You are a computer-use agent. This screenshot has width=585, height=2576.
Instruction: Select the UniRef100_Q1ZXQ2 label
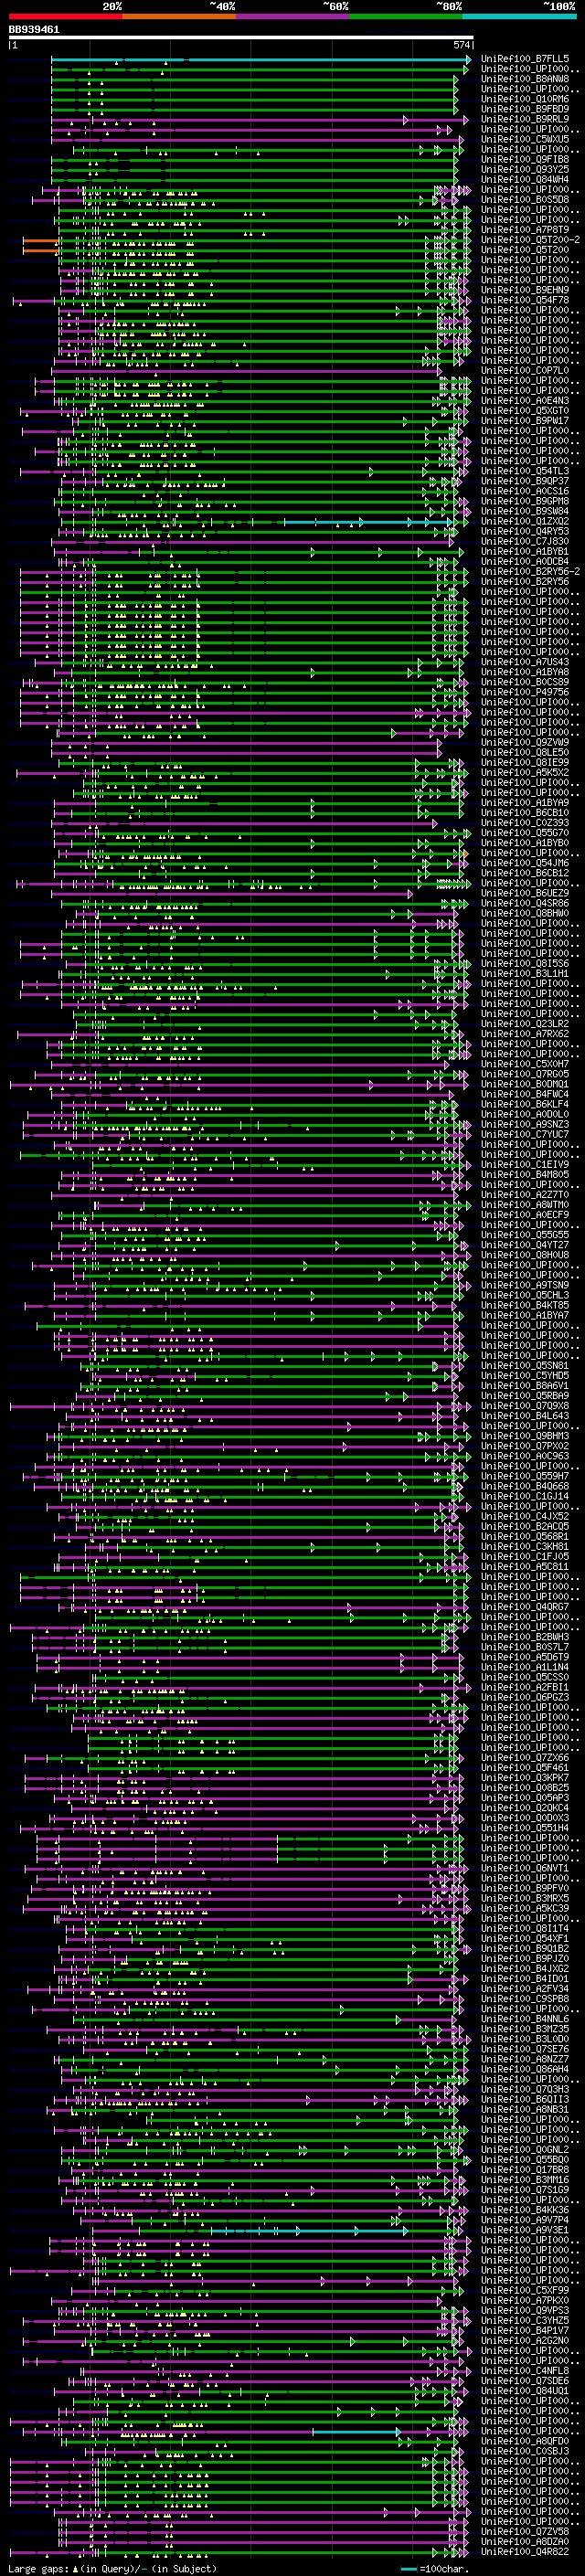tap(525, 521)
